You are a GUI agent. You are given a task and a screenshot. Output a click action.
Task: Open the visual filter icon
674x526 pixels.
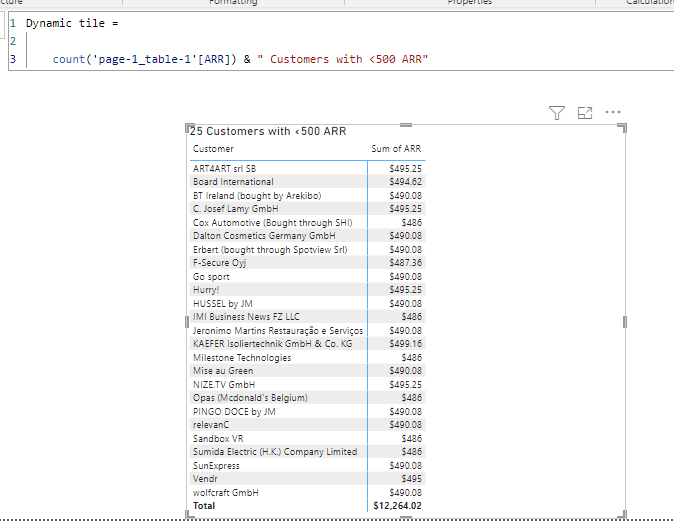click(557, 113)
